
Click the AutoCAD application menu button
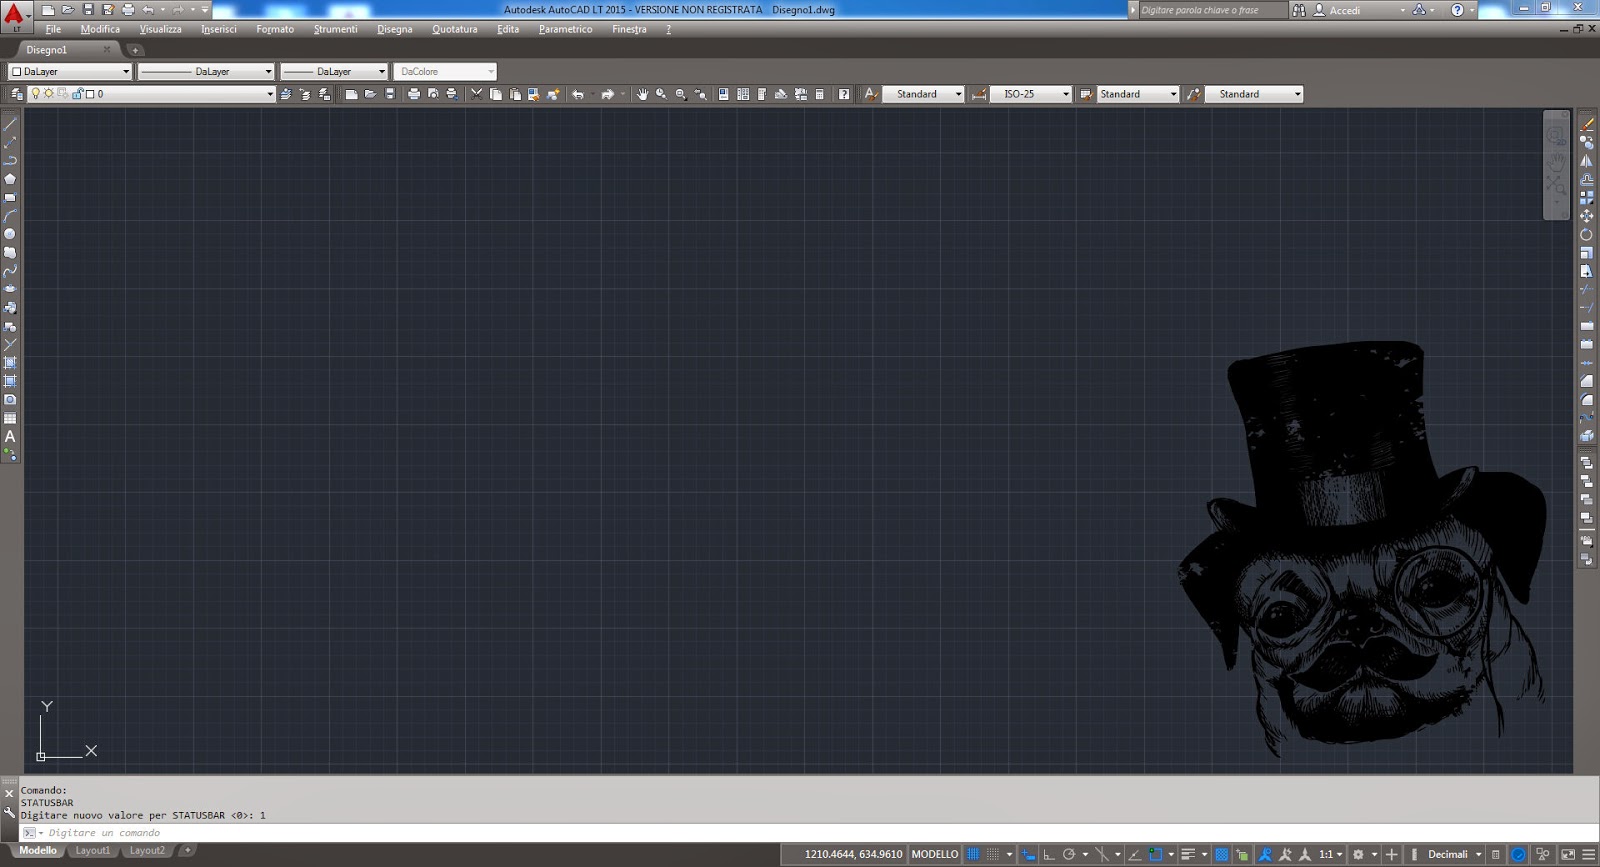tap(15, 15)
